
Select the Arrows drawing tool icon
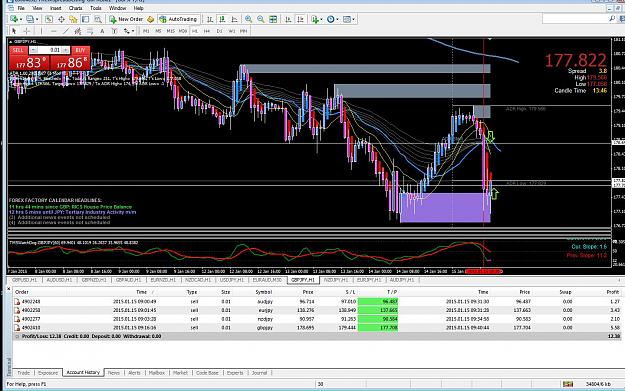tap(126, 31)
